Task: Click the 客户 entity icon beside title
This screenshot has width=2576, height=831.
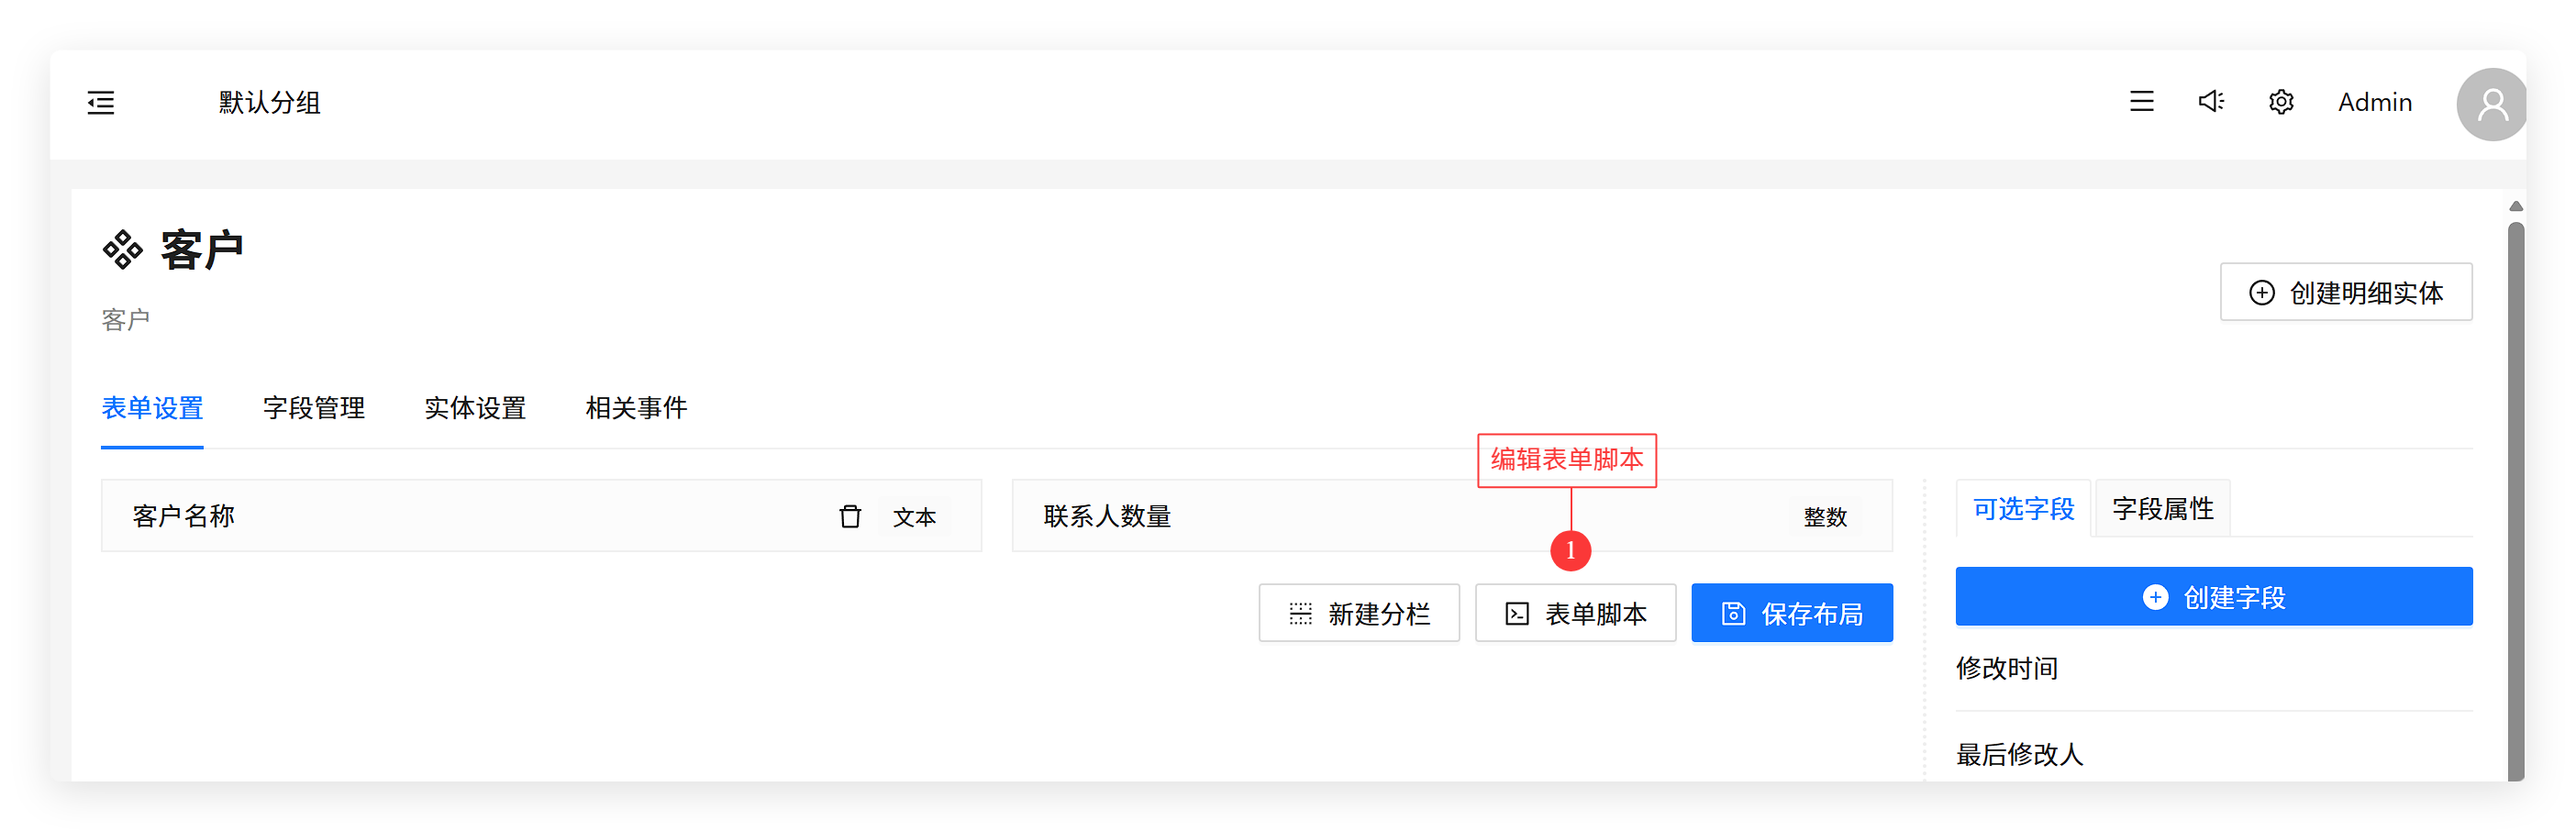Action: (x=123, y=249)
